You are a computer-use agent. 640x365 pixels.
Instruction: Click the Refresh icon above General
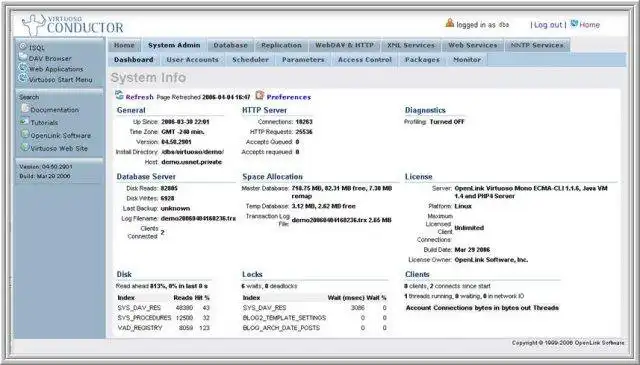click(x=119, y=96)
